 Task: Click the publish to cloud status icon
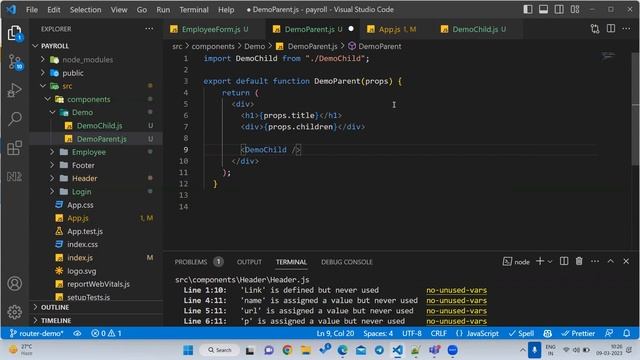coord(77,333)
